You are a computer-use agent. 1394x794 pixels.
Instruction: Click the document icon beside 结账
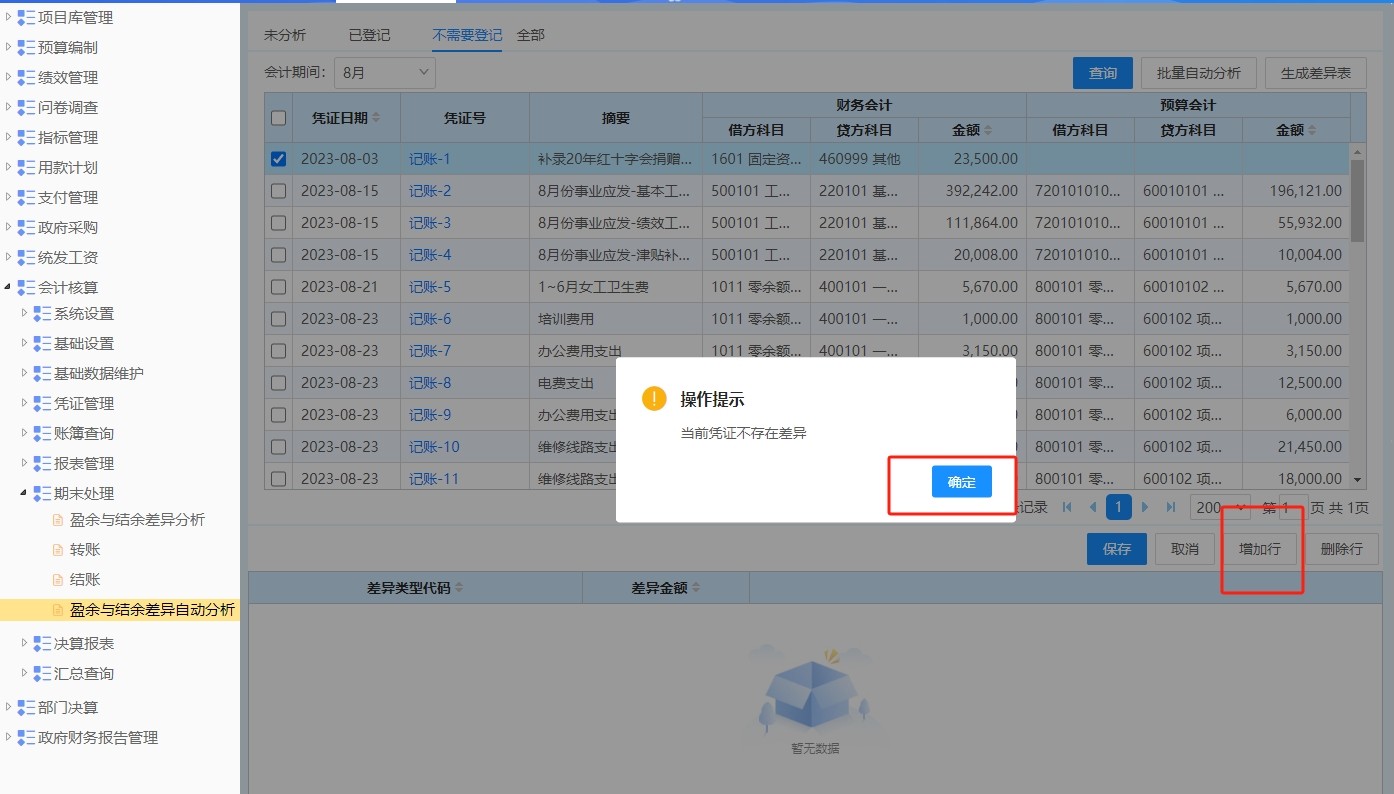[x=57, y=580]
